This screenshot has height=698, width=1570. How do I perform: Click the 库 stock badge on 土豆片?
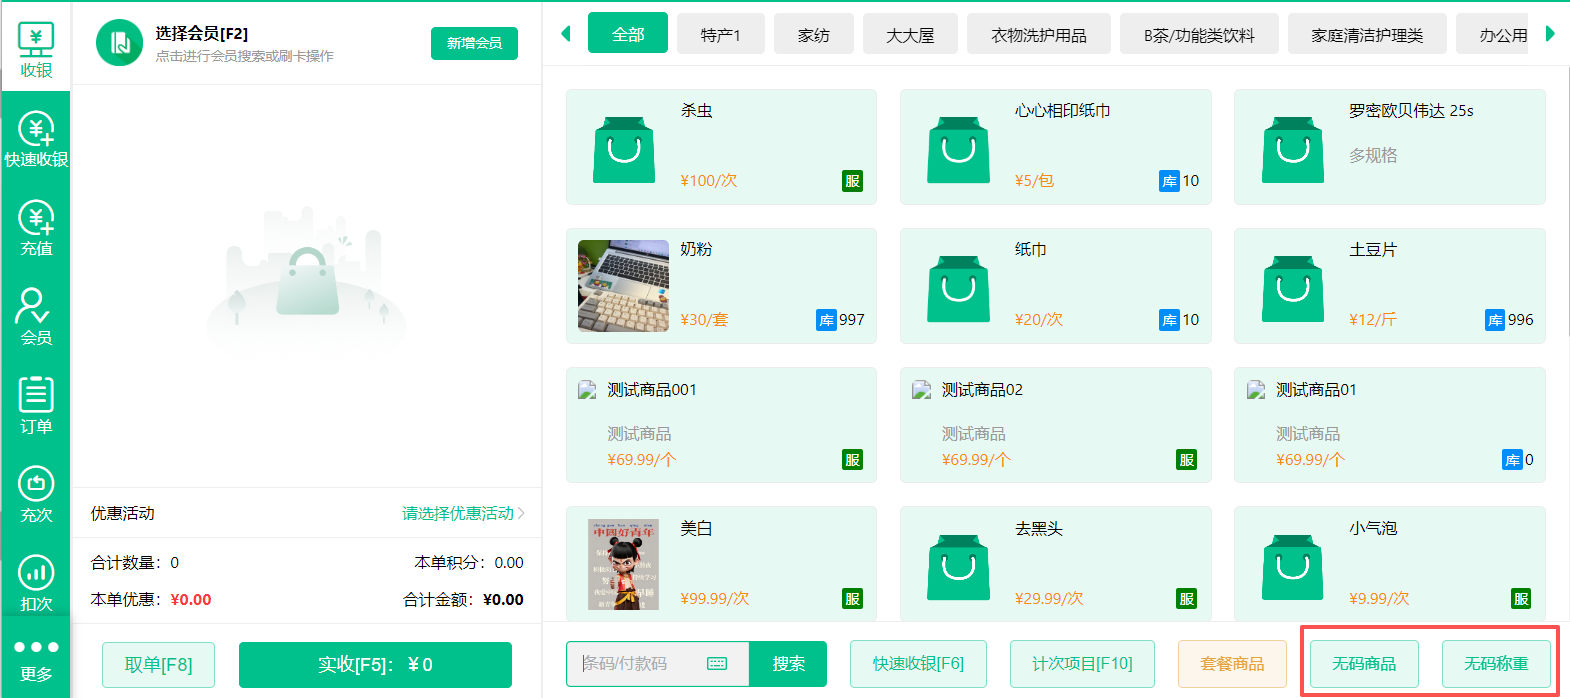(1495, 320)
